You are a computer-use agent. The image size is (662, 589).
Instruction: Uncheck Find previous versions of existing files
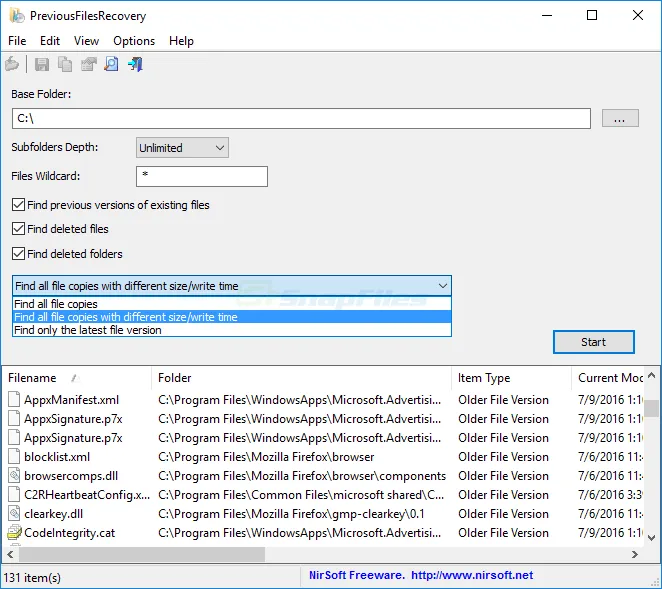pos(18,205)
